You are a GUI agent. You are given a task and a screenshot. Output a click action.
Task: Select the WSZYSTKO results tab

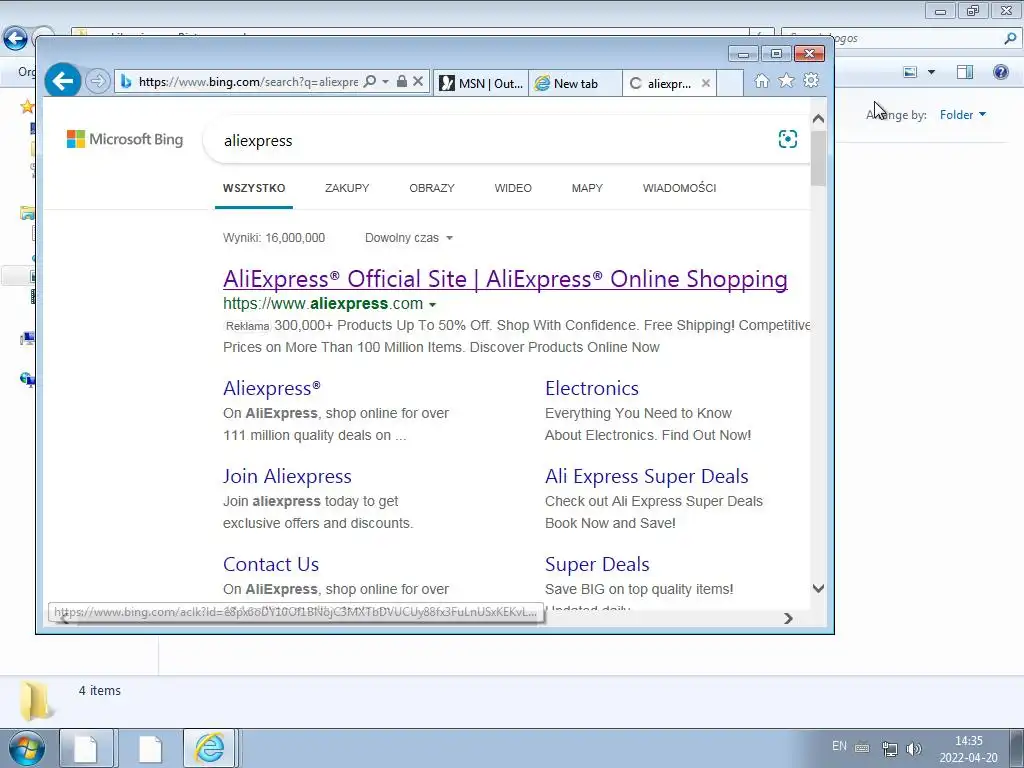point(254,188)
